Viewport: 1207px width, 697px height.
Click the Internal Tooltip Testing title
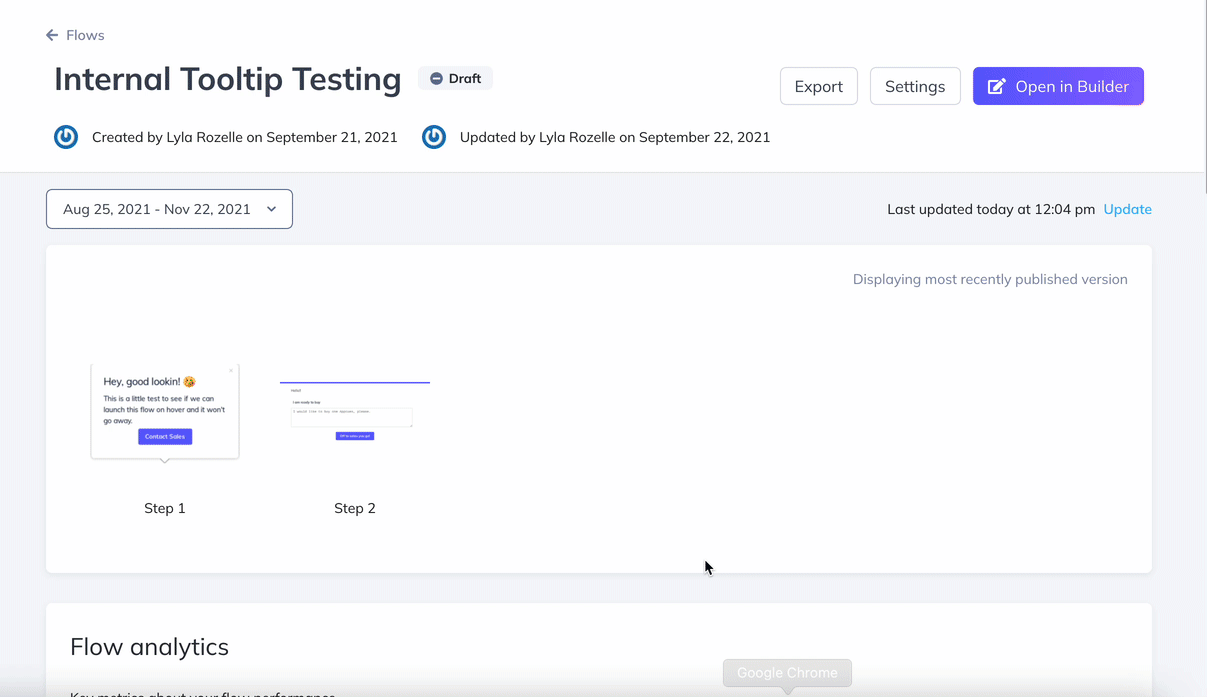click(227, 79)
